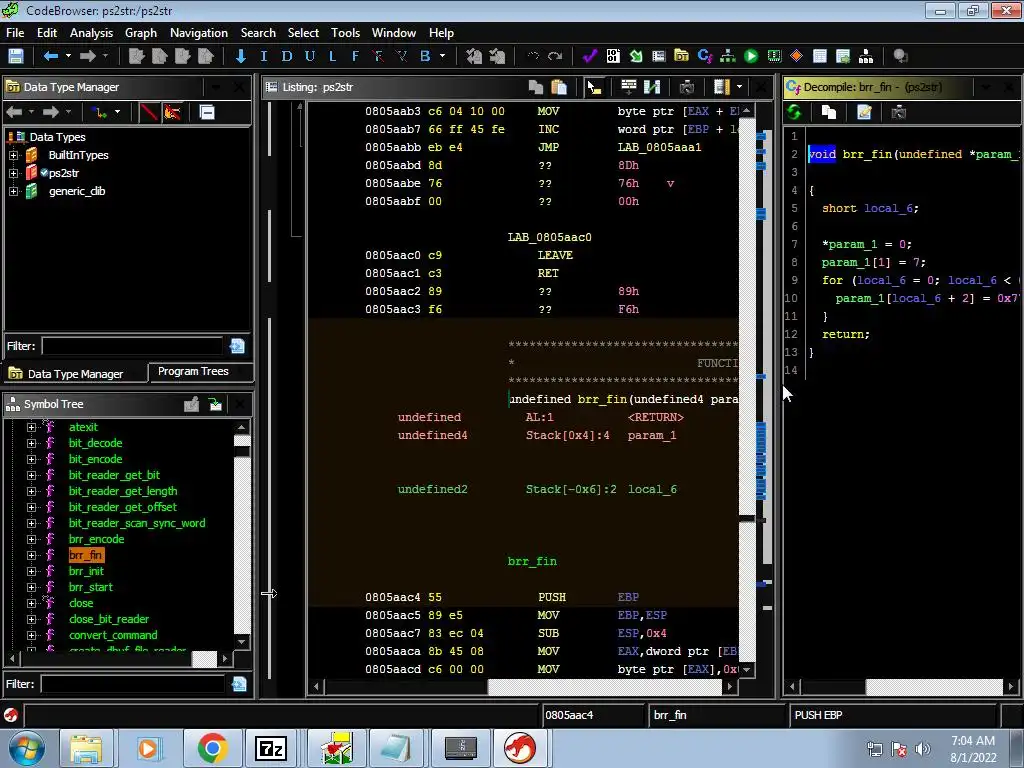
Task: Expand the ps2str data type archive node
Action: (x=13, y=173)
